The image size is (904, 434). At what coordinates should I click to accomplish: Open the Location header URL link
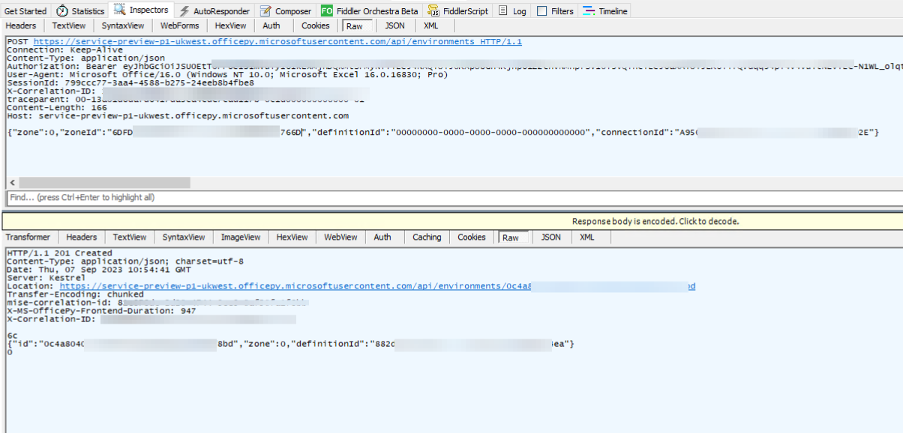click(378, 286)
